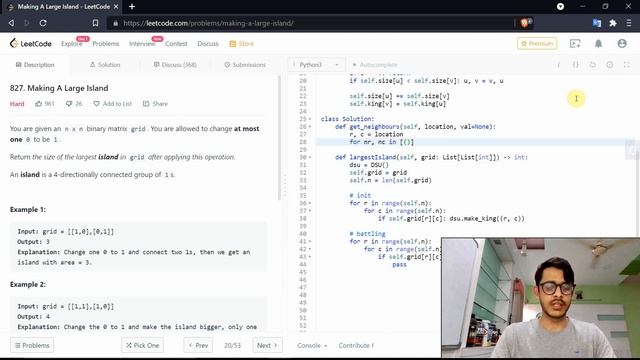This screenshot has width=640, height=360.
Task: Expand the Console panel
Action: click(312, 345)
